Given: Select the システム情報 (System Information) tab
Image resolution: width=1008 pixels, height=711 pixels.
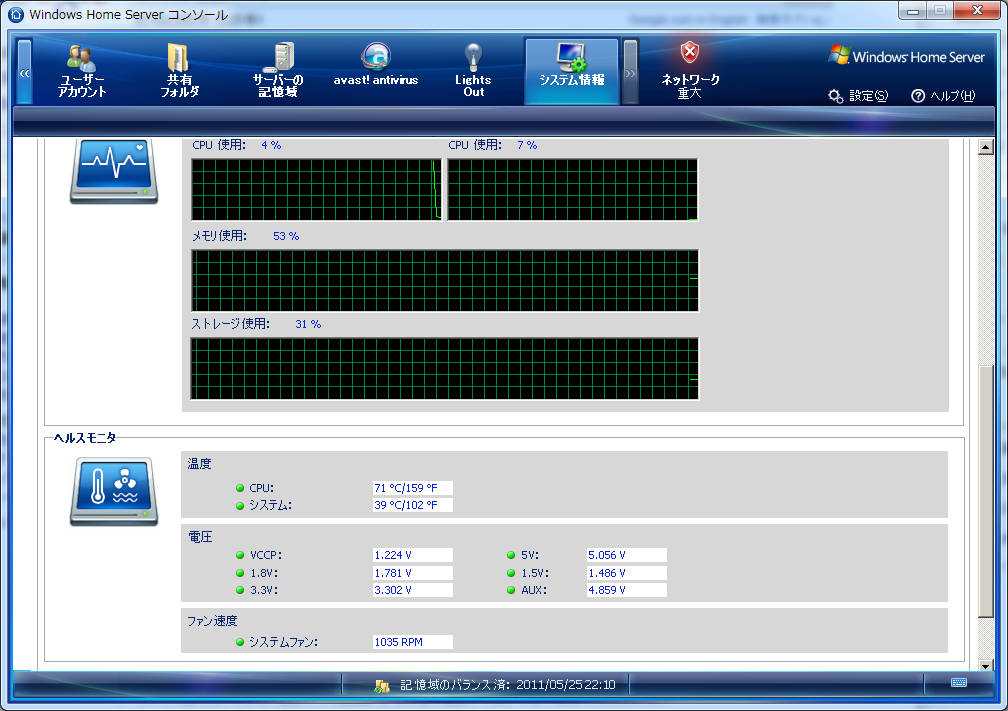Looking at the screenshot, I should pos(571,71).
